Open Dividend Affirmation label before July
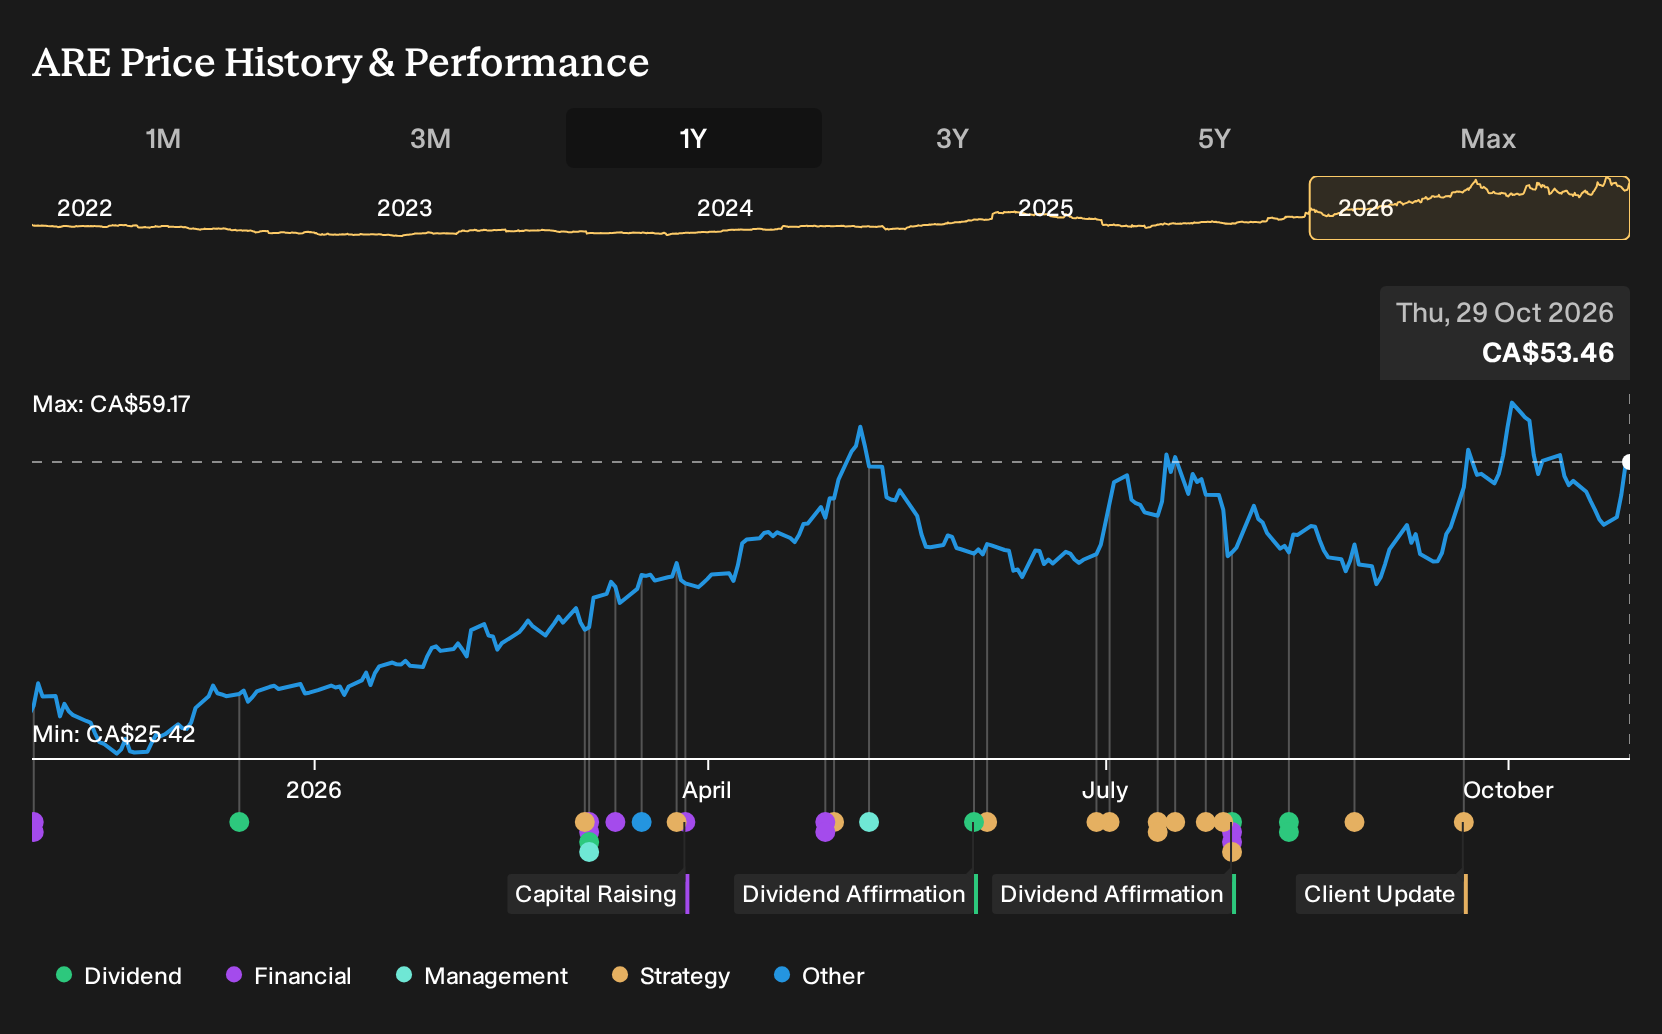1662x1034 pixels. coord(856,894)
